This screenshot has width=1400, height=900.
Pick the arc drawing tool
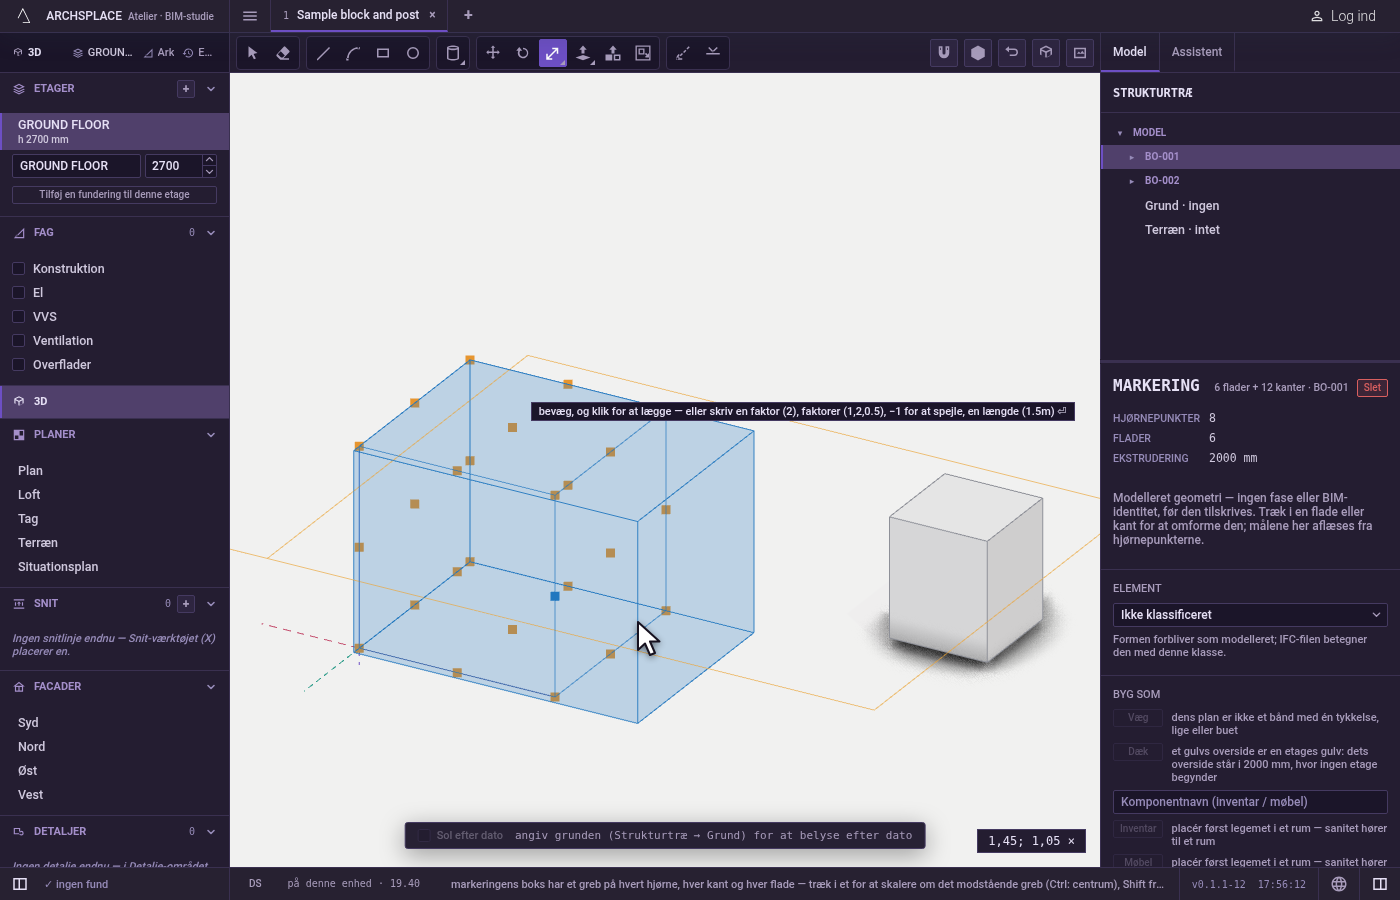tap(353, 53)
